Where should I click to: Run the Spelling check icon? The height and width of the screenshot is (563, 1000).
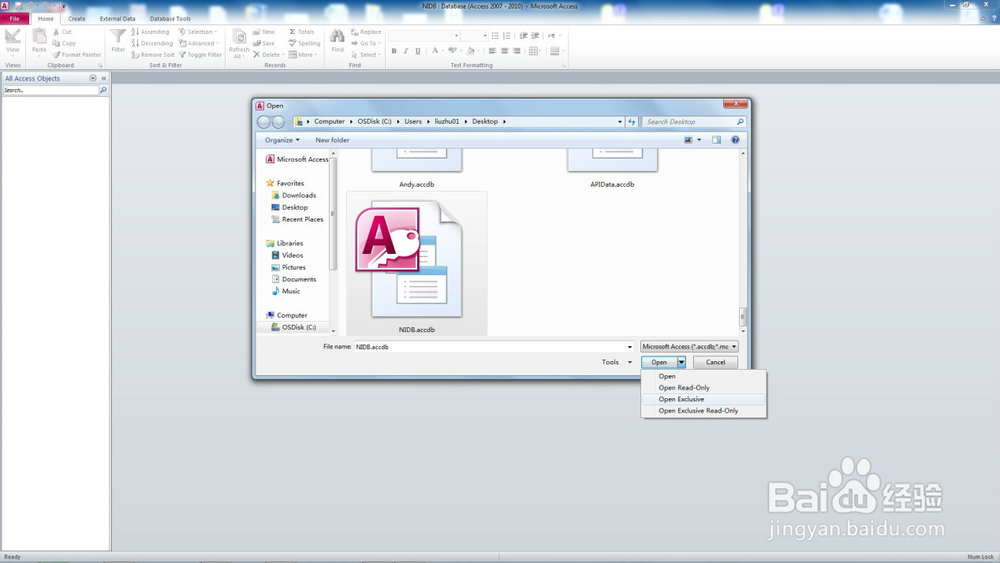coord(293,43)
